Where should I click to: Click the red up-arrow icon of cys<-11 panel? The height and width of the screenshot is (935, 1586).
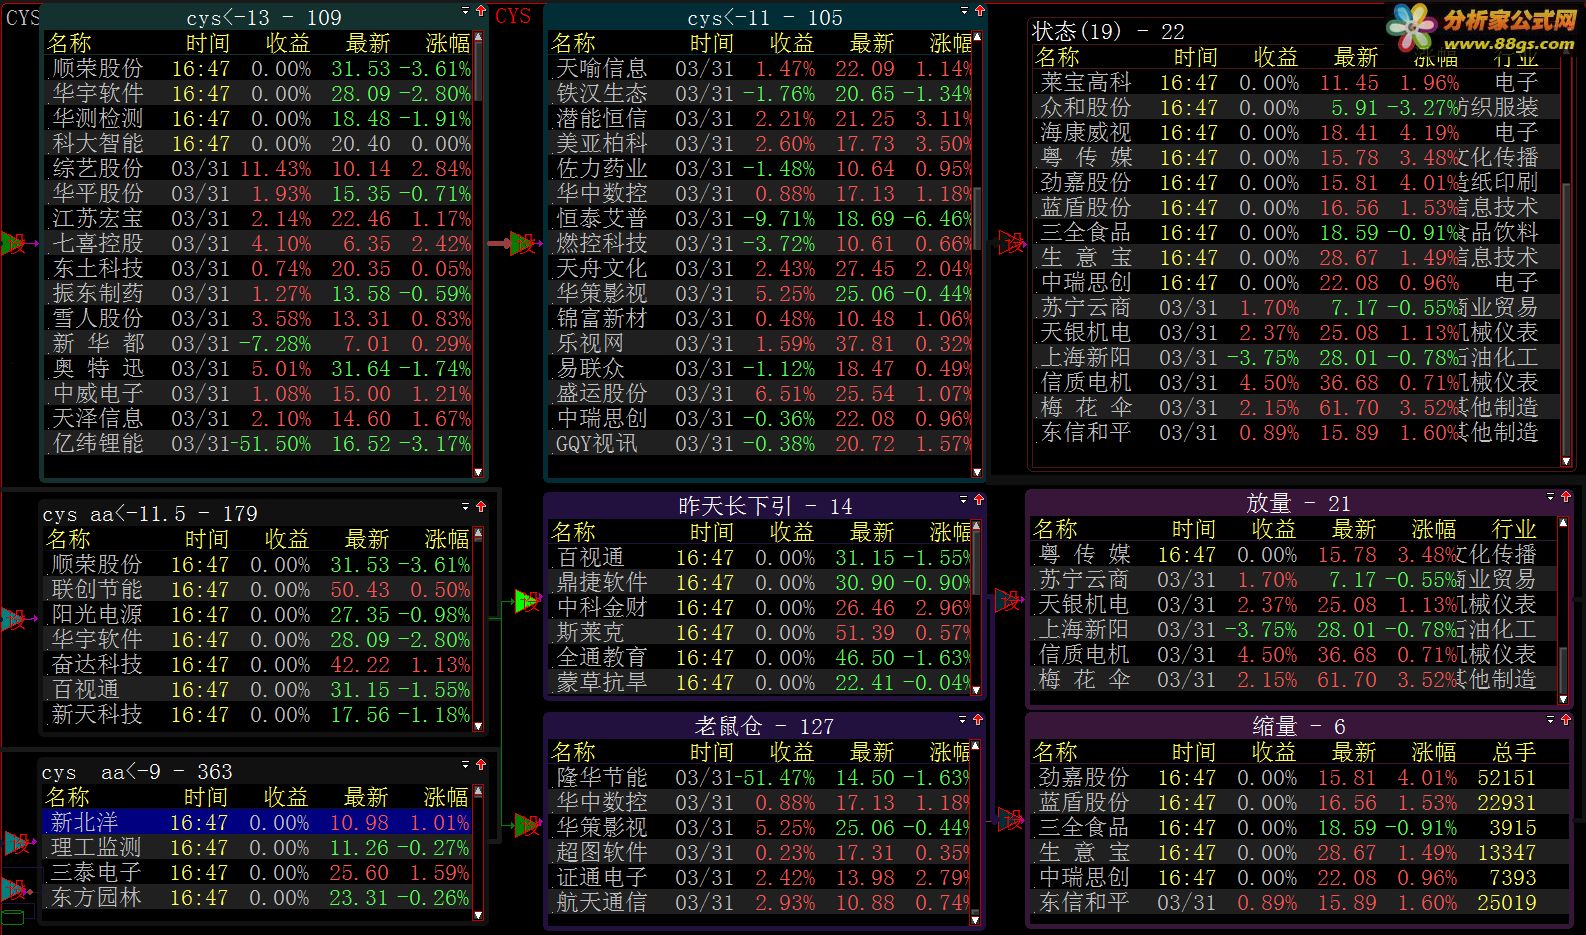pyautogui.click(x=979, y=12)
